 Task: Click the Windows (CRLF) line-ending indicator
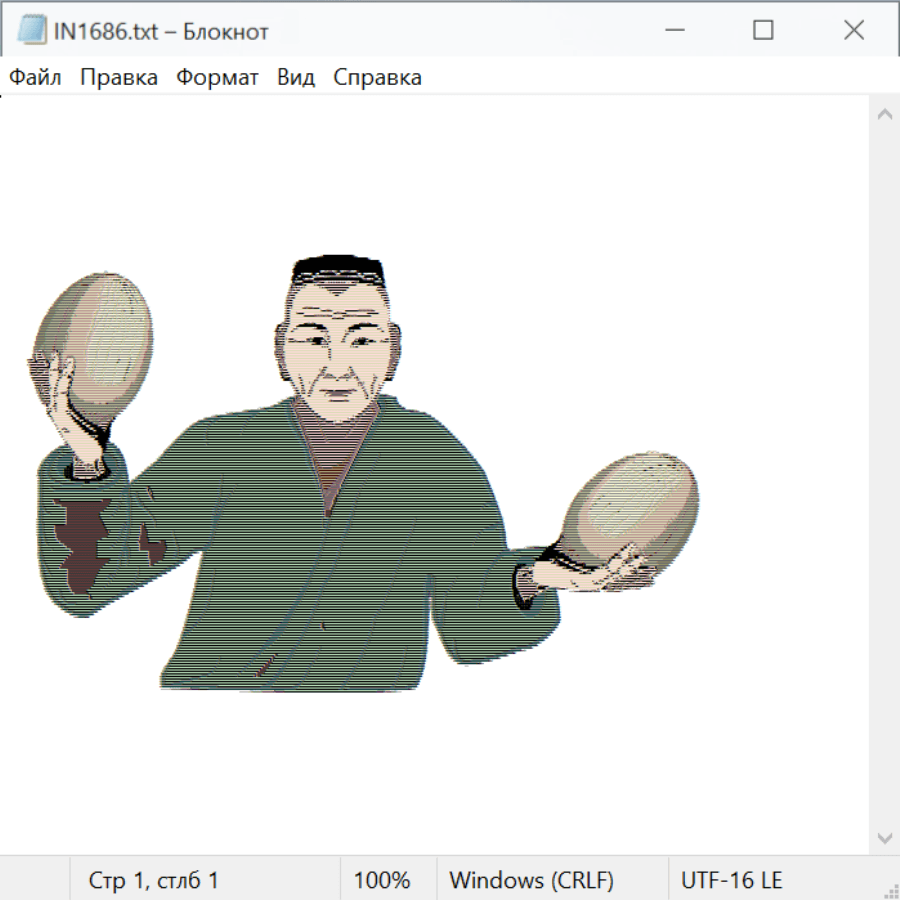(x=531, y=881)
